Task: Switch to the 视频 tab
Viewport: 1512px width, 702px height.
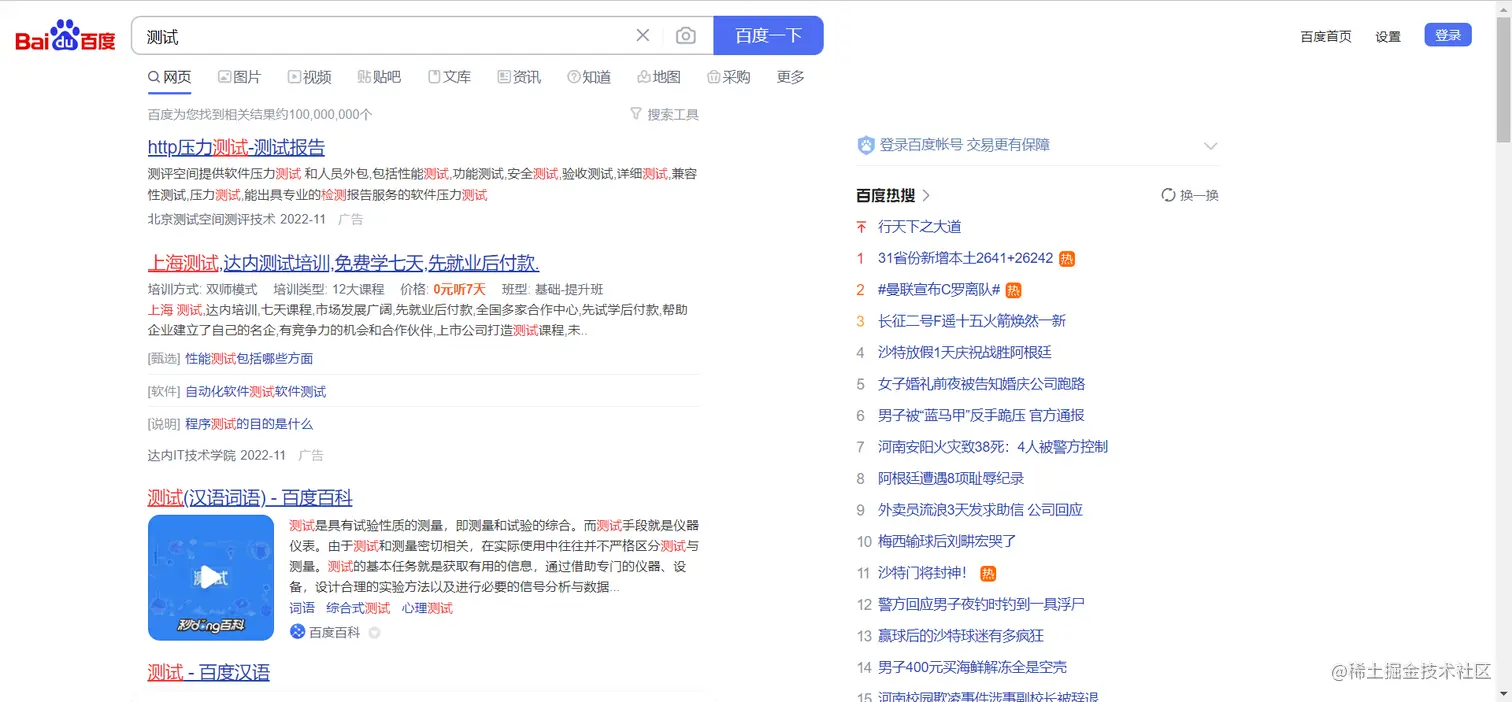Action: [x=309, y=77]
